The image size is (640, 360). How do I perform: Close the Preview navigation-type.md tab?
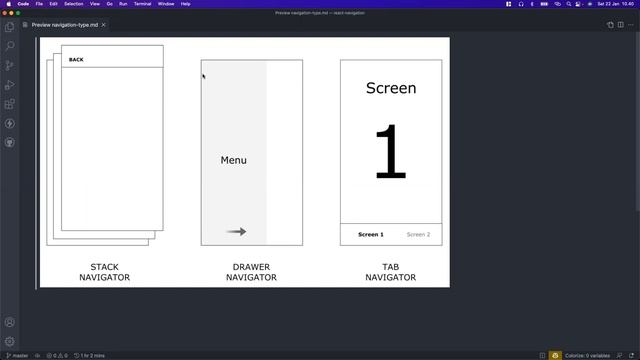click(104, 25)
